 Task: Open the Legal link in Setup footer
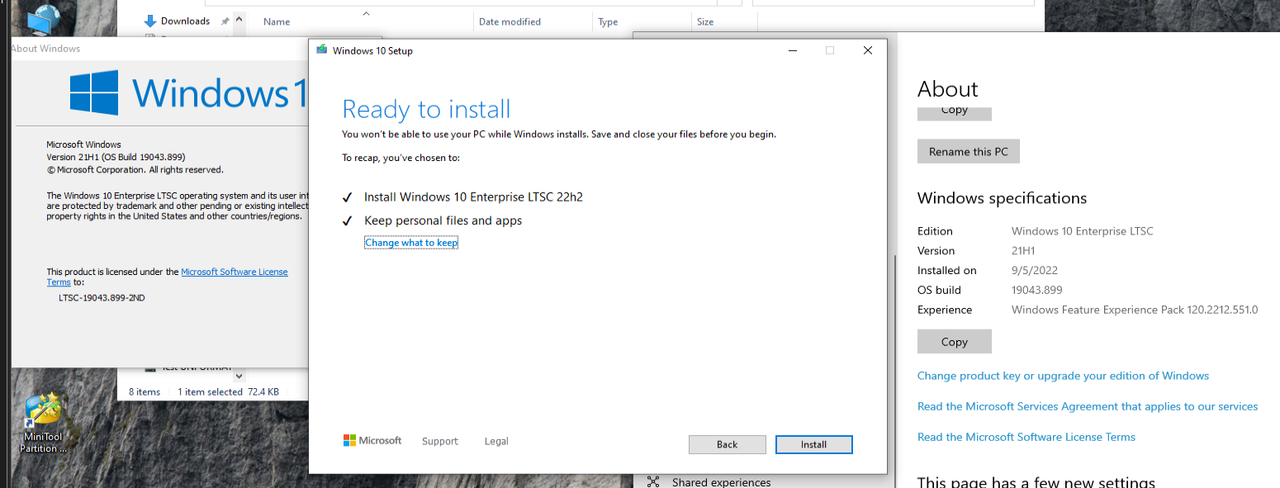(496, 441)
